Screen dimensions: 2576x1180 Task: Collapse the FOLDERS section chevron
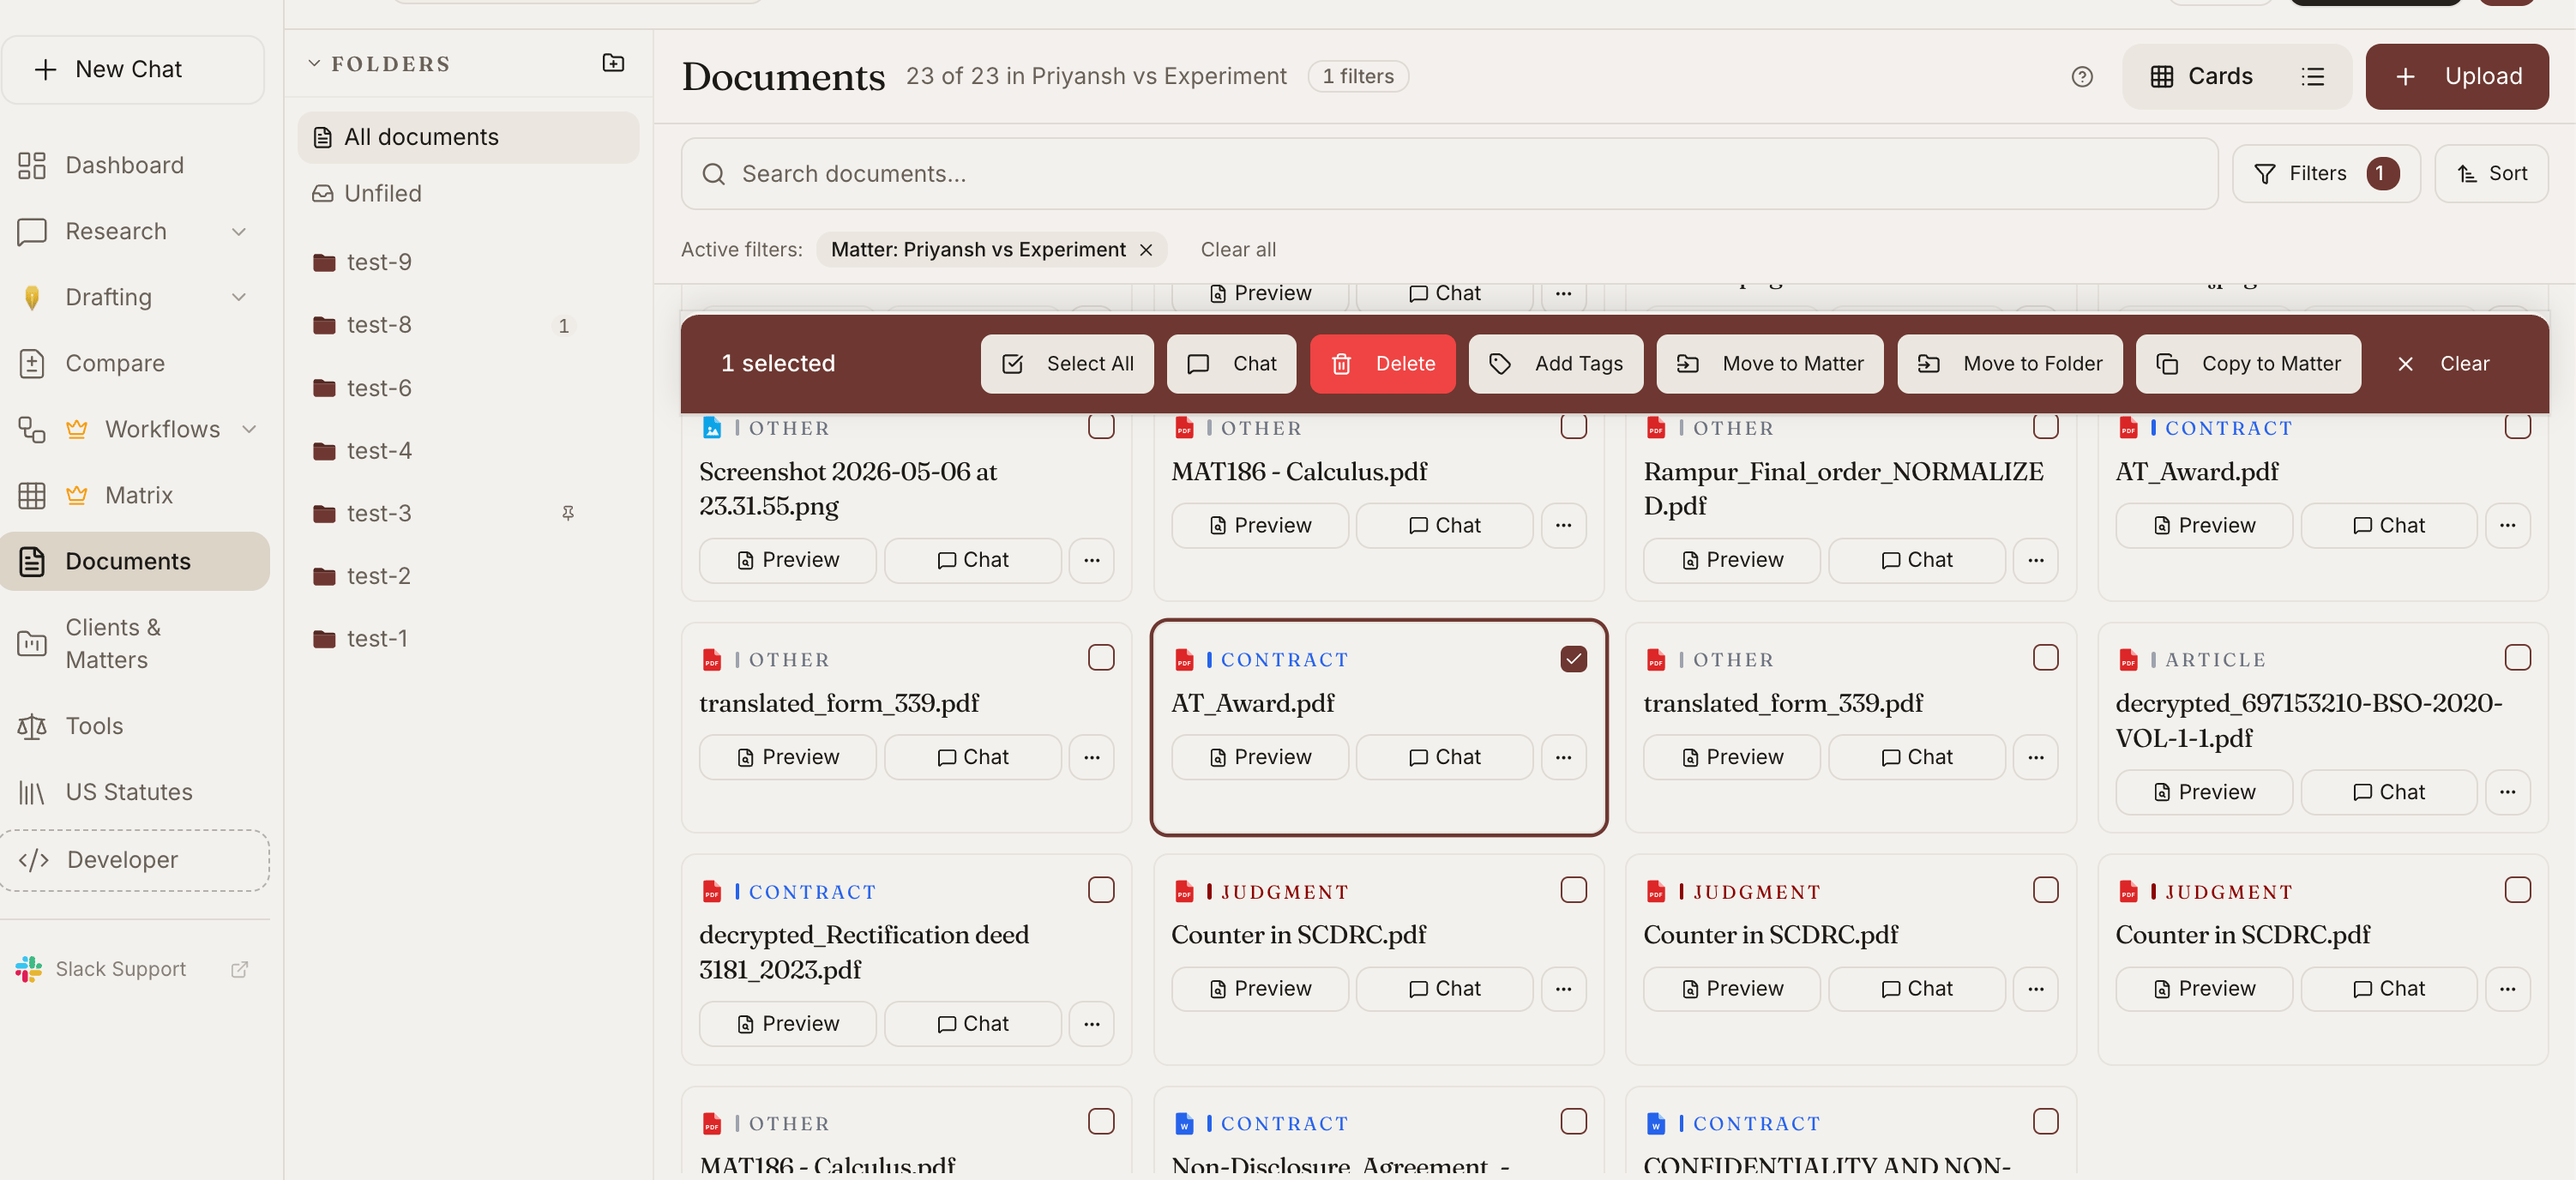314,63
